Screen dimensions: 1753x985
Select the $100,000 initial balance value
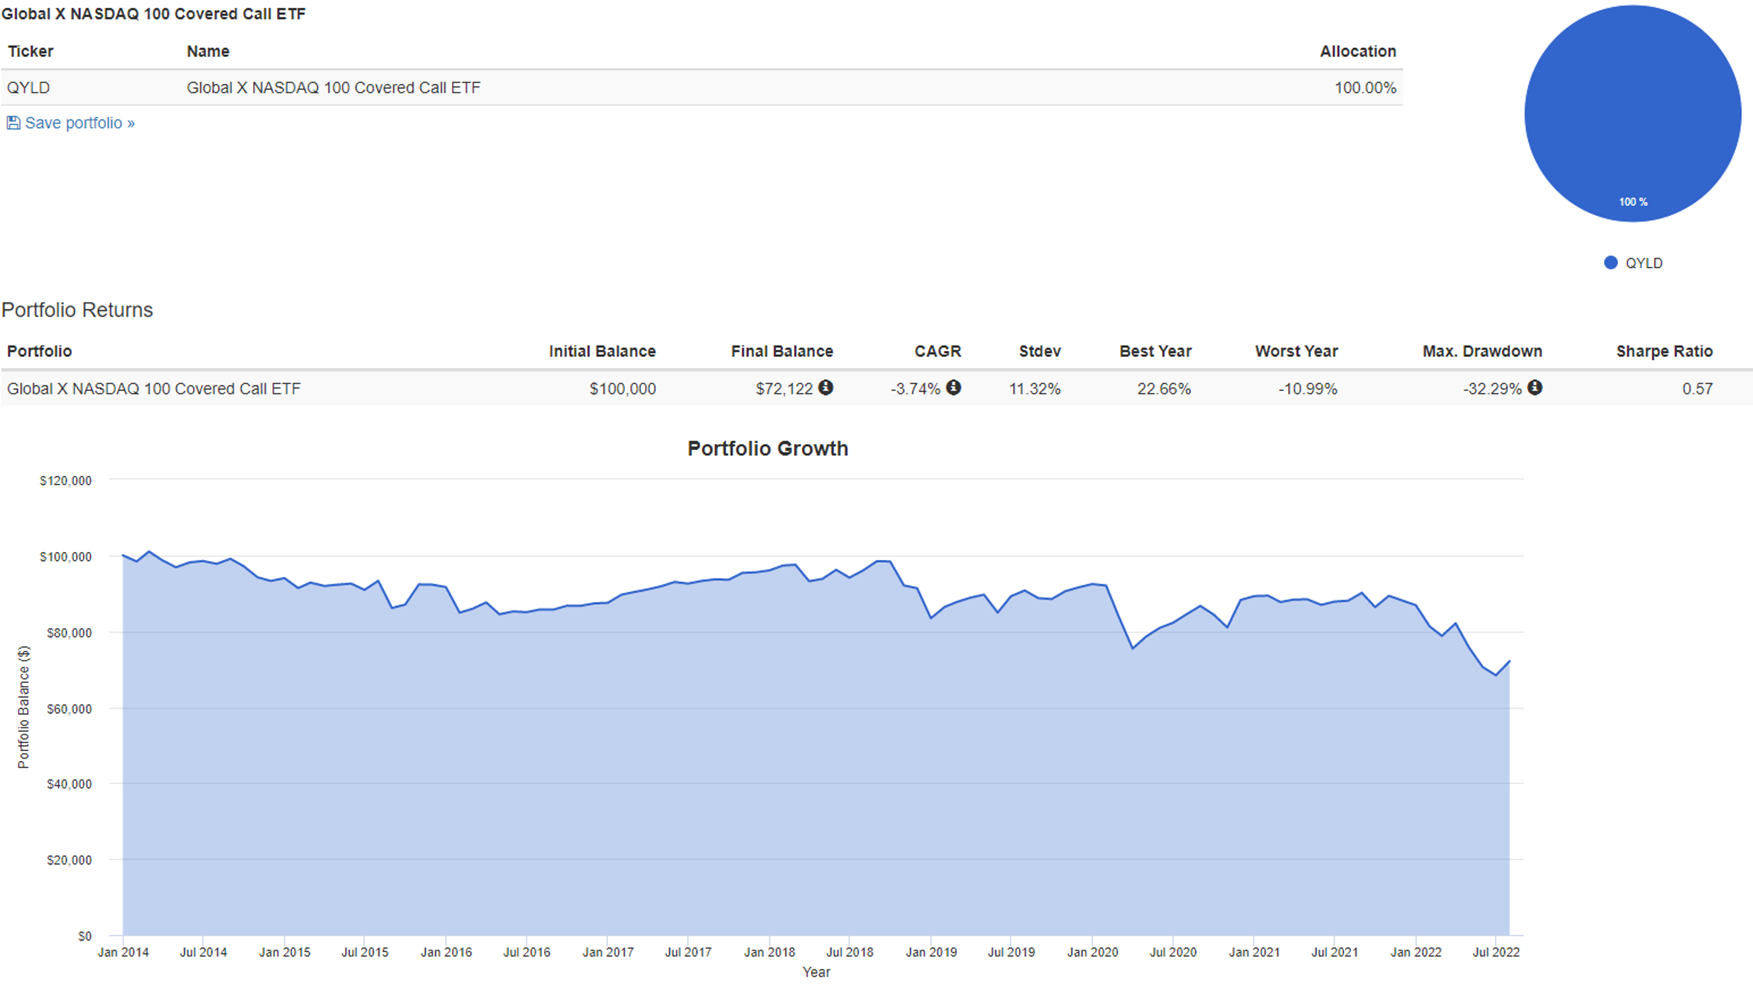(x=622, y=389)
